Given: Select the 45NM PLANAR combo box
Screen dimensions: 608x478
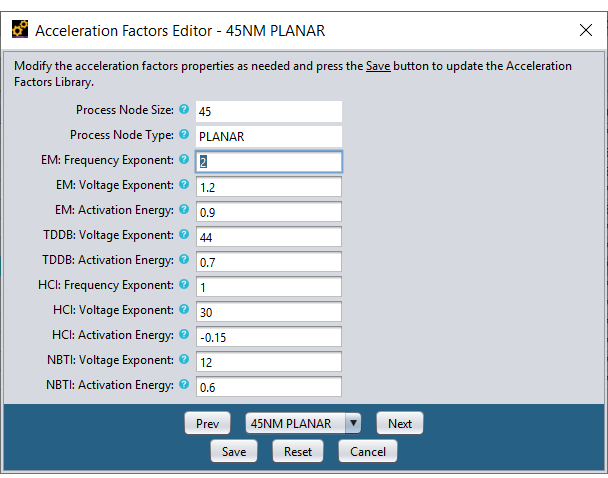Looking at the screenshot, I should coord(303,423).
